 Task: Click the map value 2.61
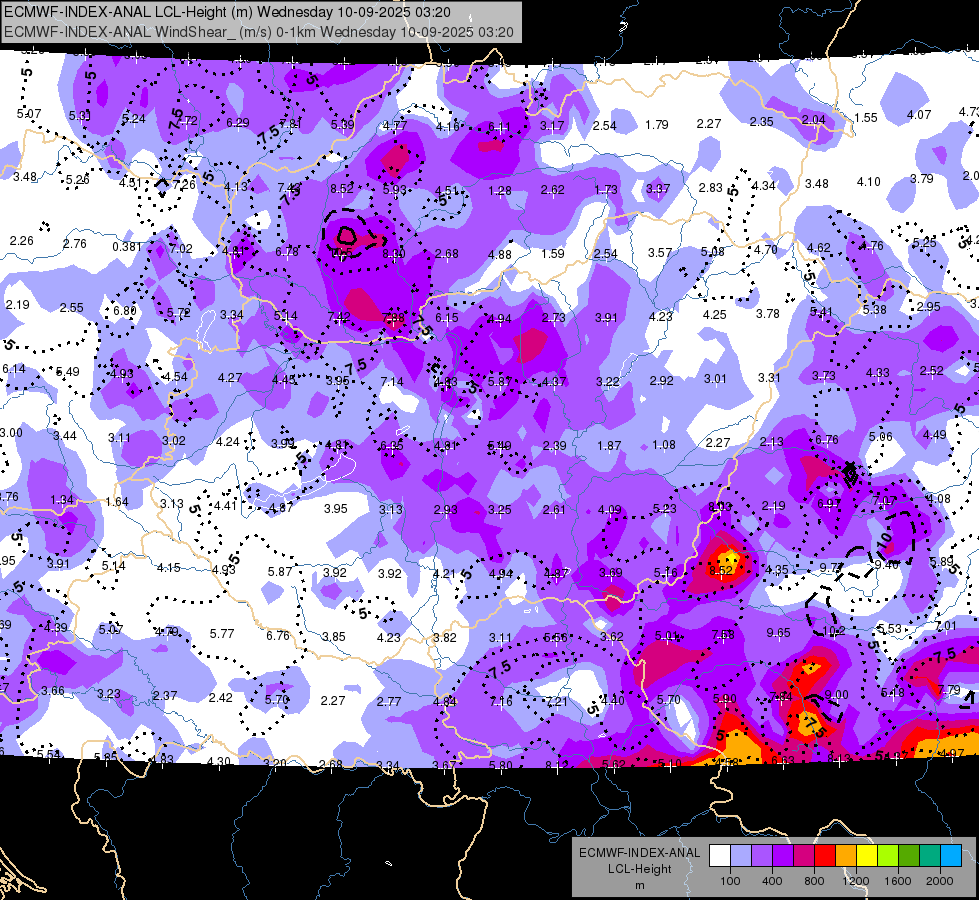coord(554,510)
